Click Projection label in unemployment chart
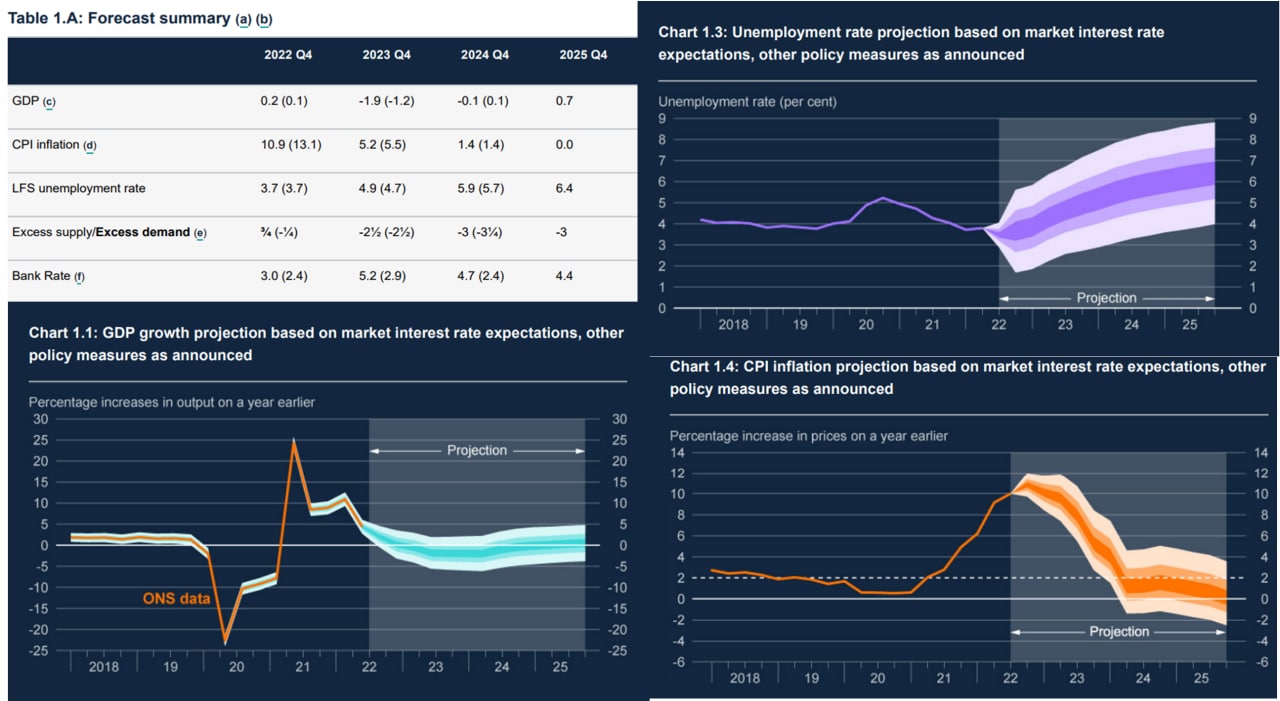The image size is (1280, 701). click(1106, 298)
